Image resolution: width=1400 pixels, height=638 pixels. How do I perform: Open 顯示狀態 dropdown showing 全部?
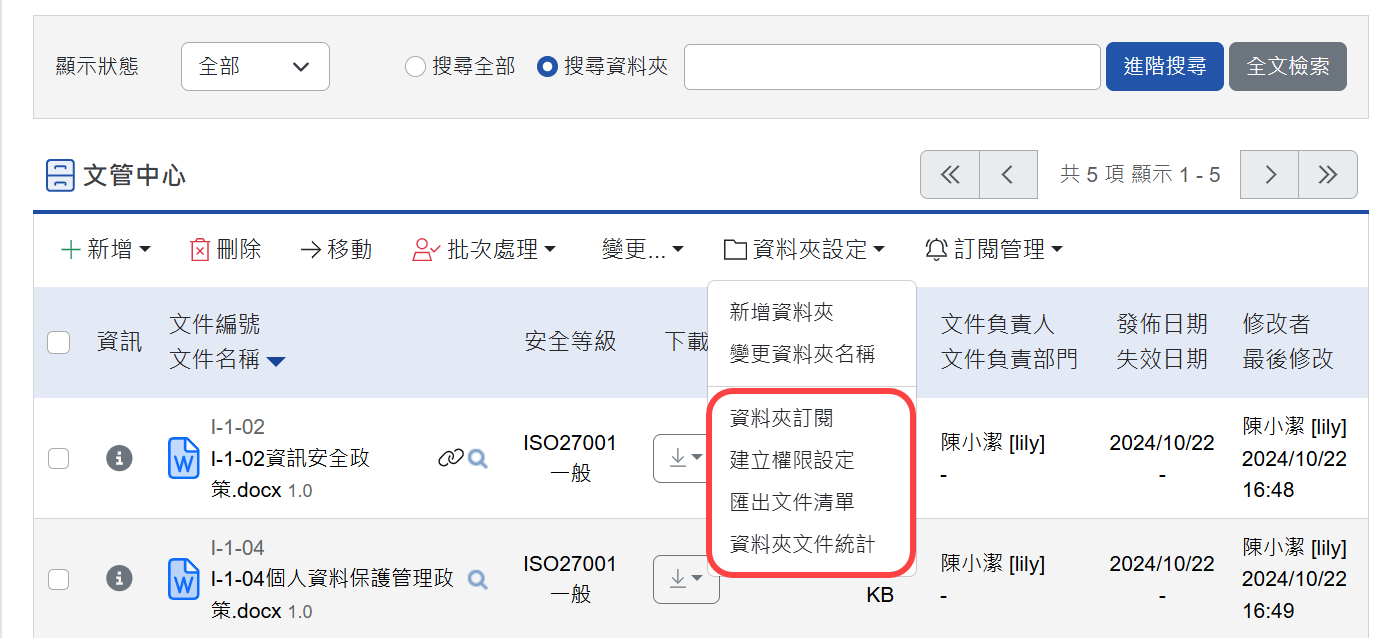tap(255, 67)
